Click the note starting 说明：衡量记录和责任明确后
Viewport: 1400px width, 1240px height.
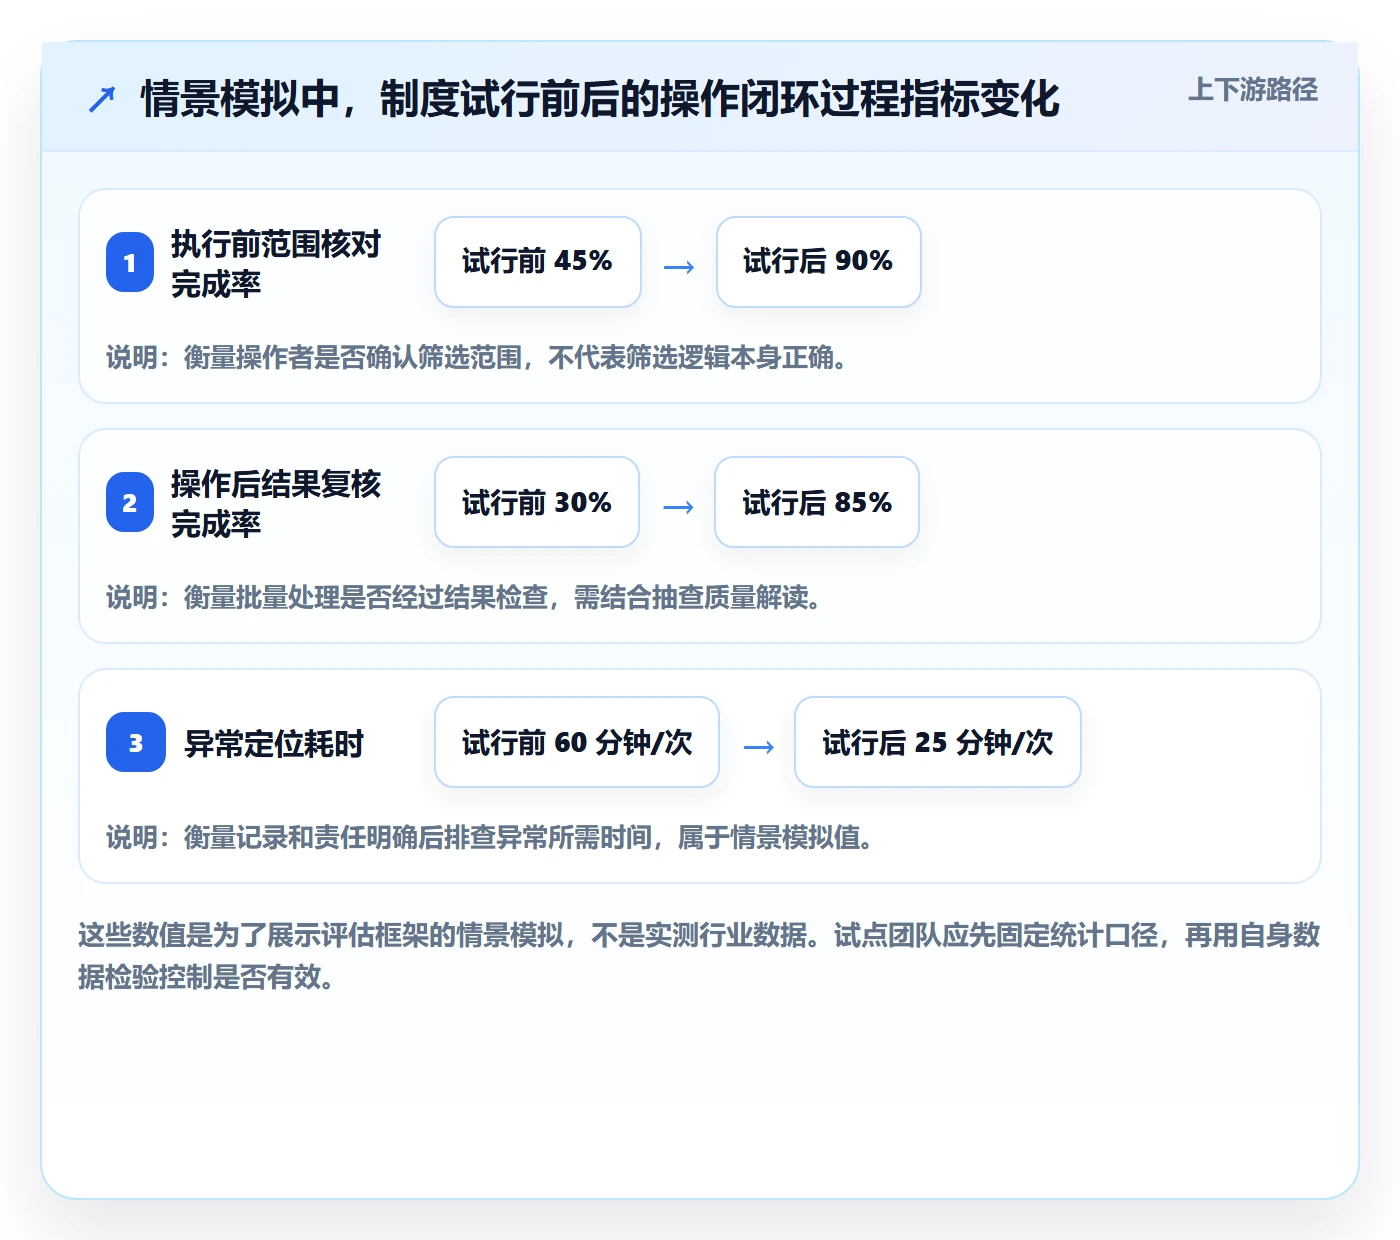[489, 837]
